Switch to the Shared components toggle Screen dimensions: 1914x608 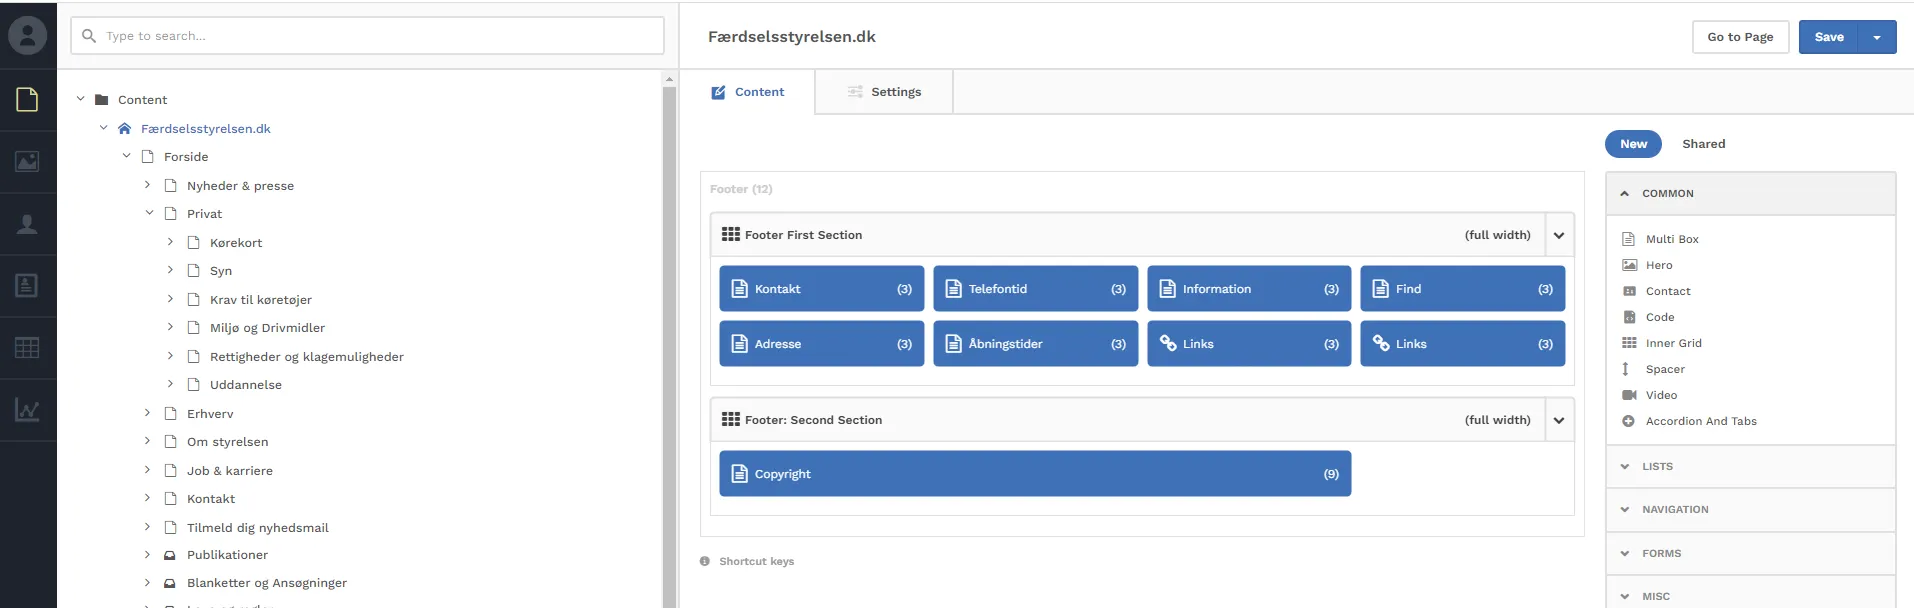coord(1703,144)
